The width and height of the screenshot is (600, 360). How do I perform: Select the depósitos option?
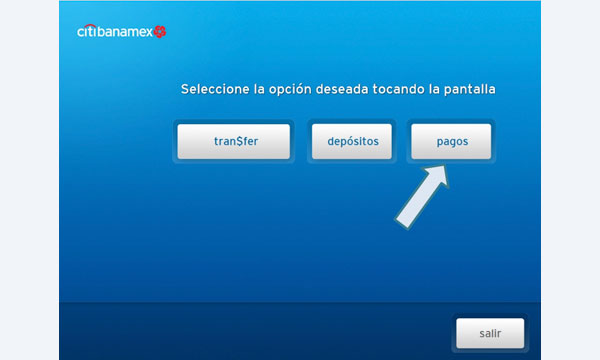(x=352, y=141)
